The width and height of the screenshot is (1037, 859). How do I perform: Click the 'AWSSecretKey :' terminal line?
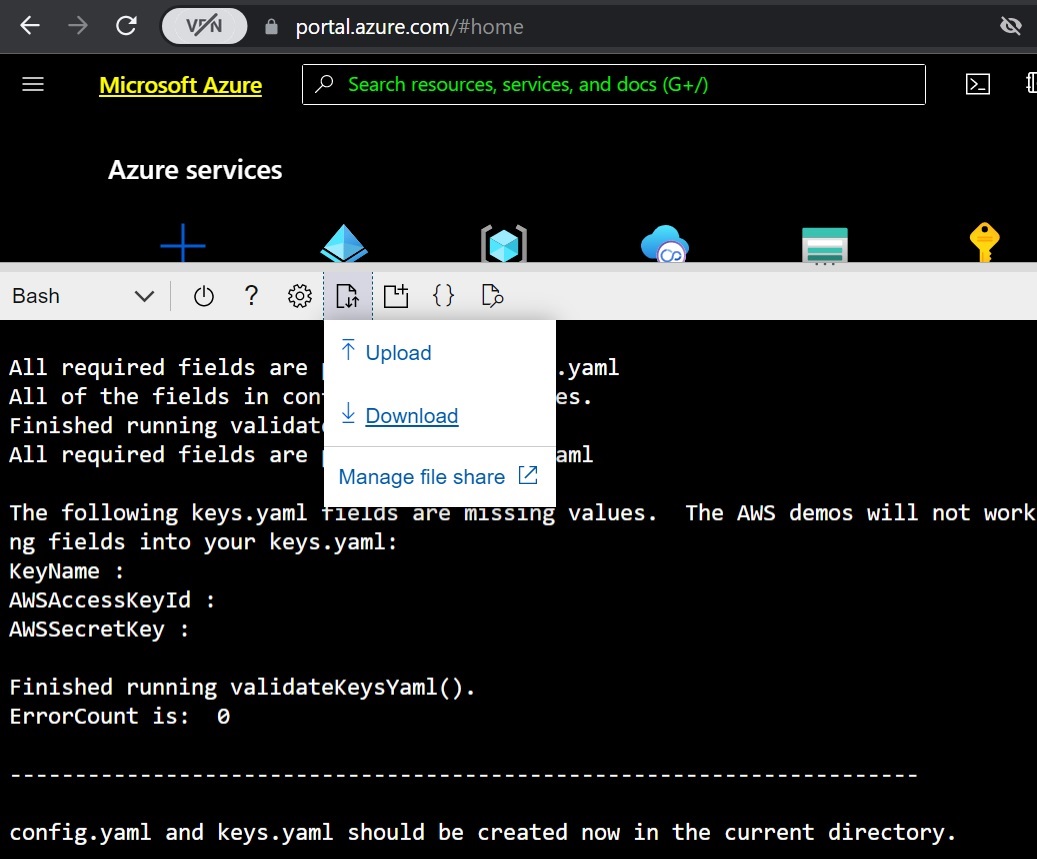click(99, 629)
